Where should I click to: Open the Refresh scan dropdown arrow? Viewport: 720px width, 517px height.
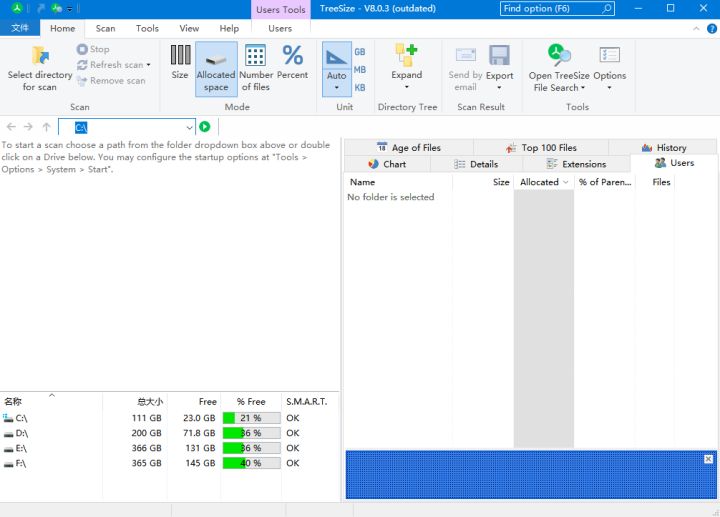148,65
